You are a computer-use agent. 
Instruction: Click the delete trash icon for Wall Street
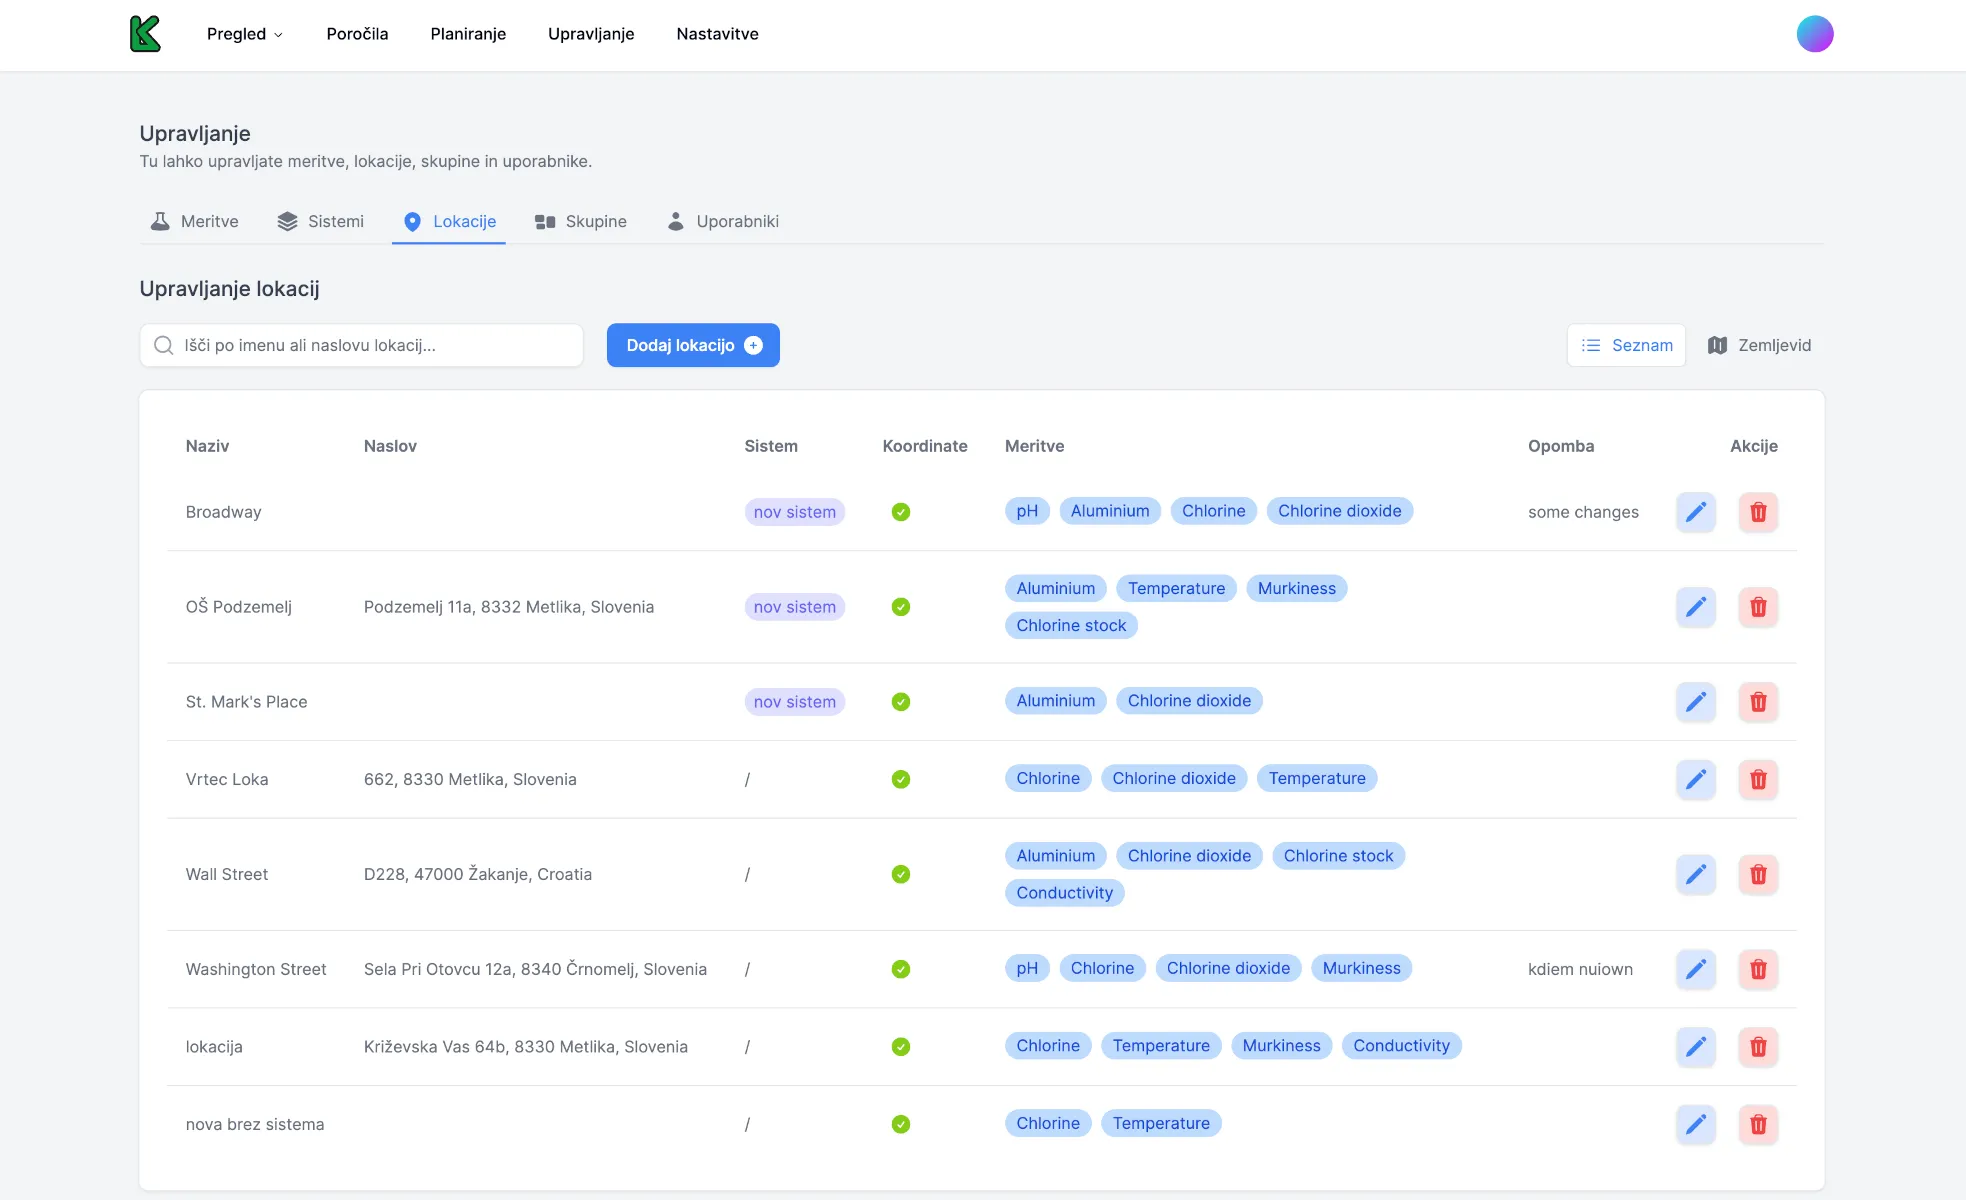pos(1758,873)
